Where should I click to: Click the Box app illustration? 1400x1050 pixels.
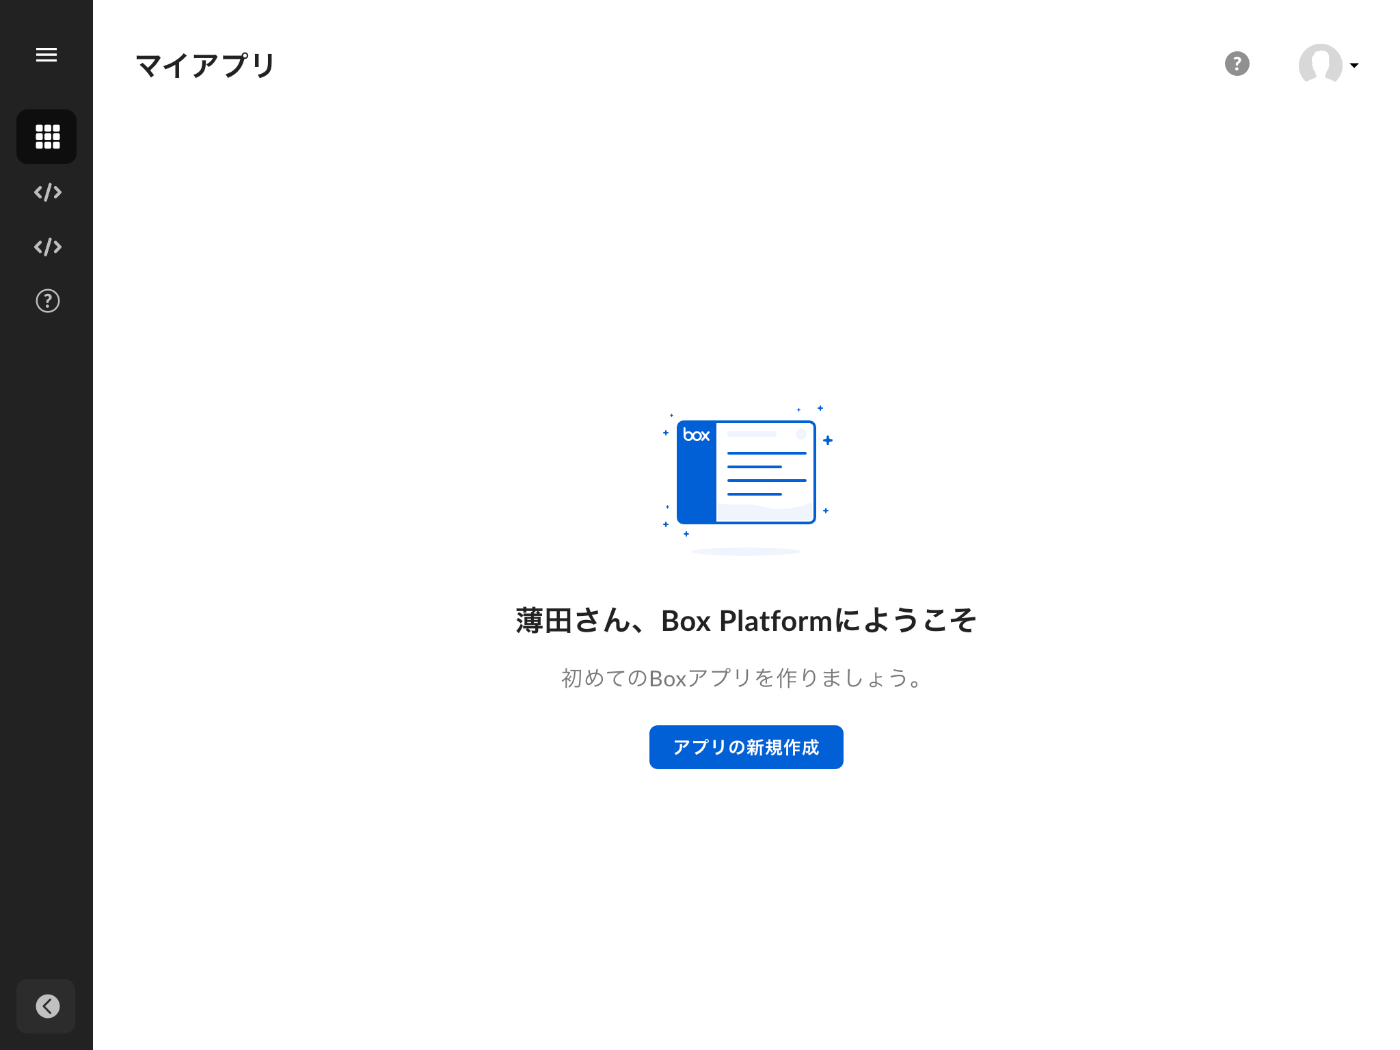tap(747, 479)
